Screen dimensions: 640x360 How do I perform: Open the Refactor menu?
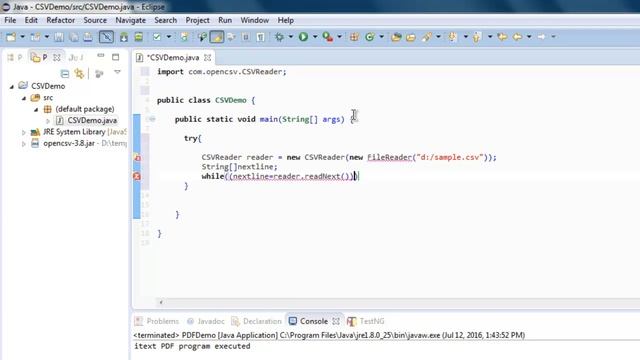pyautogui.click(x=60, y=20)
